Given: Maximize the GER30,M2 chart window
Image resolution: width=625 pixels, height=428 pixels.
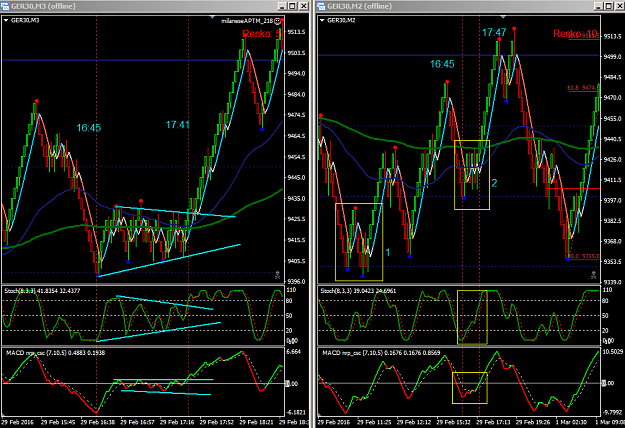Looking at the screenshot, I should (609, 6).
